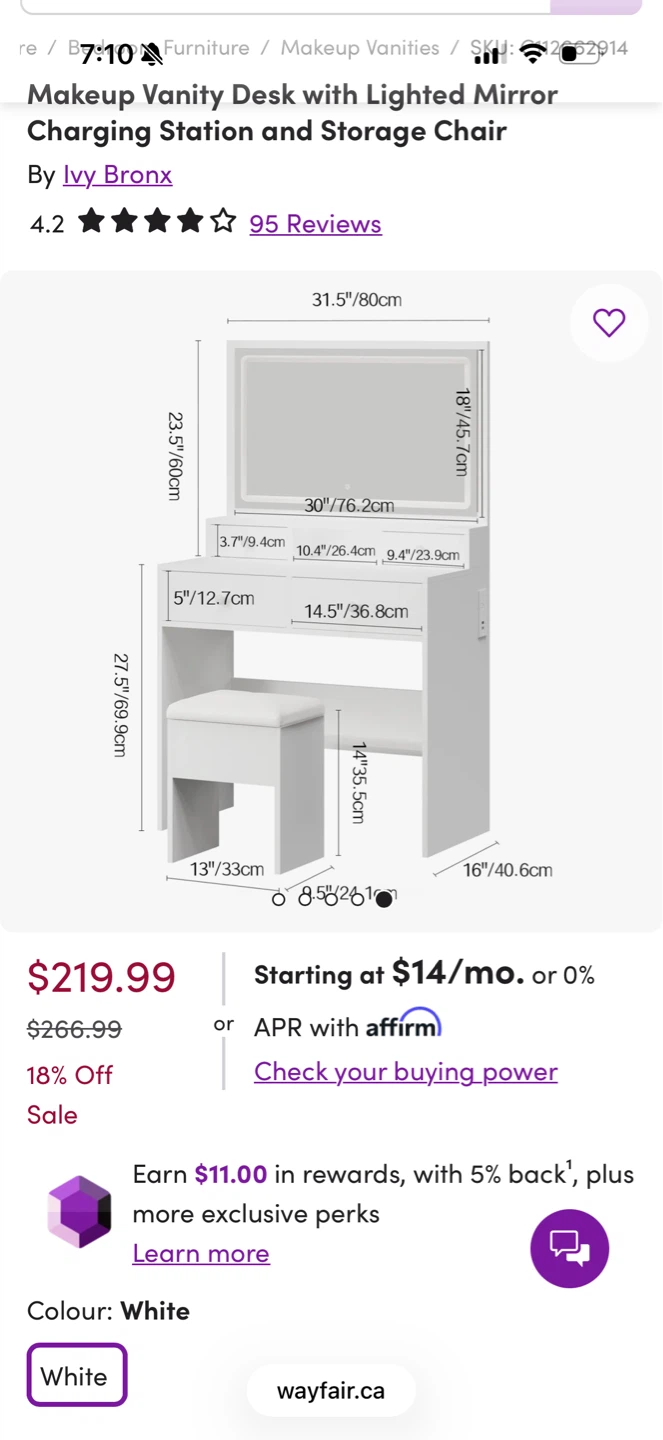Open the Furniture breadcrumb
Screen dimensions: 663x1440
206,48
